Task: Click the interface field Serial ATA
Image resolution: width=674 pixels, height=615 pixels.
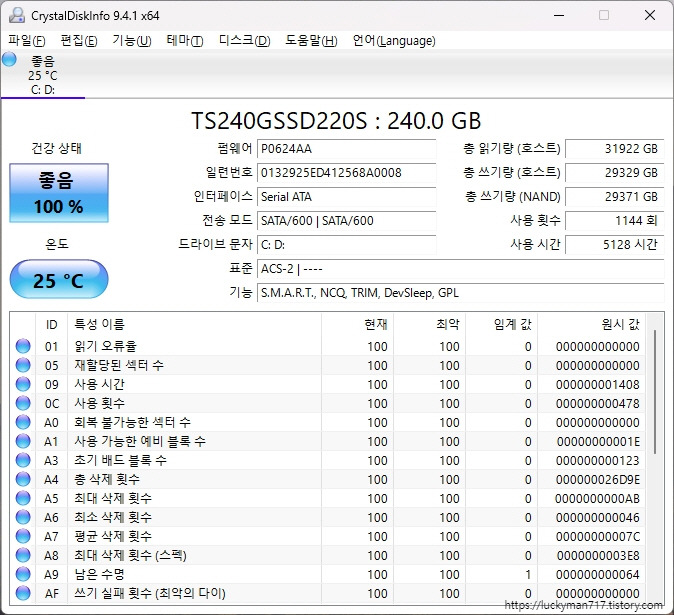Action: pyautogui.click(x=346, y=197)
